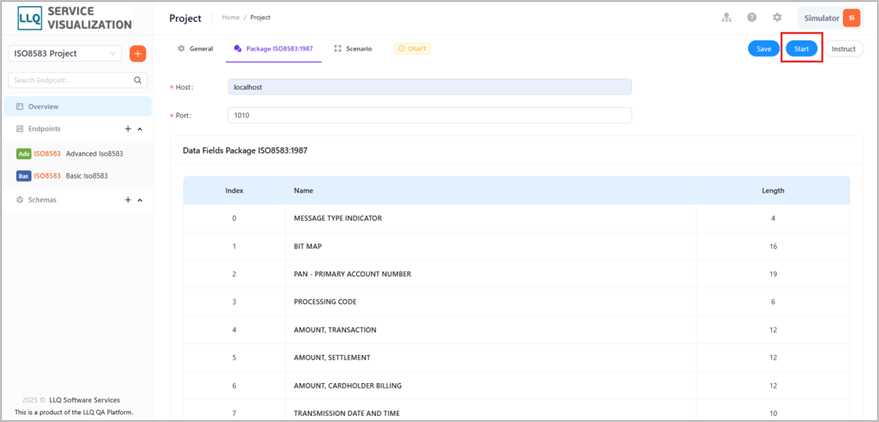Click LLQ Software Services footer link
The image size is (879, 422).
pyautogui.click(x=83, y=400)
